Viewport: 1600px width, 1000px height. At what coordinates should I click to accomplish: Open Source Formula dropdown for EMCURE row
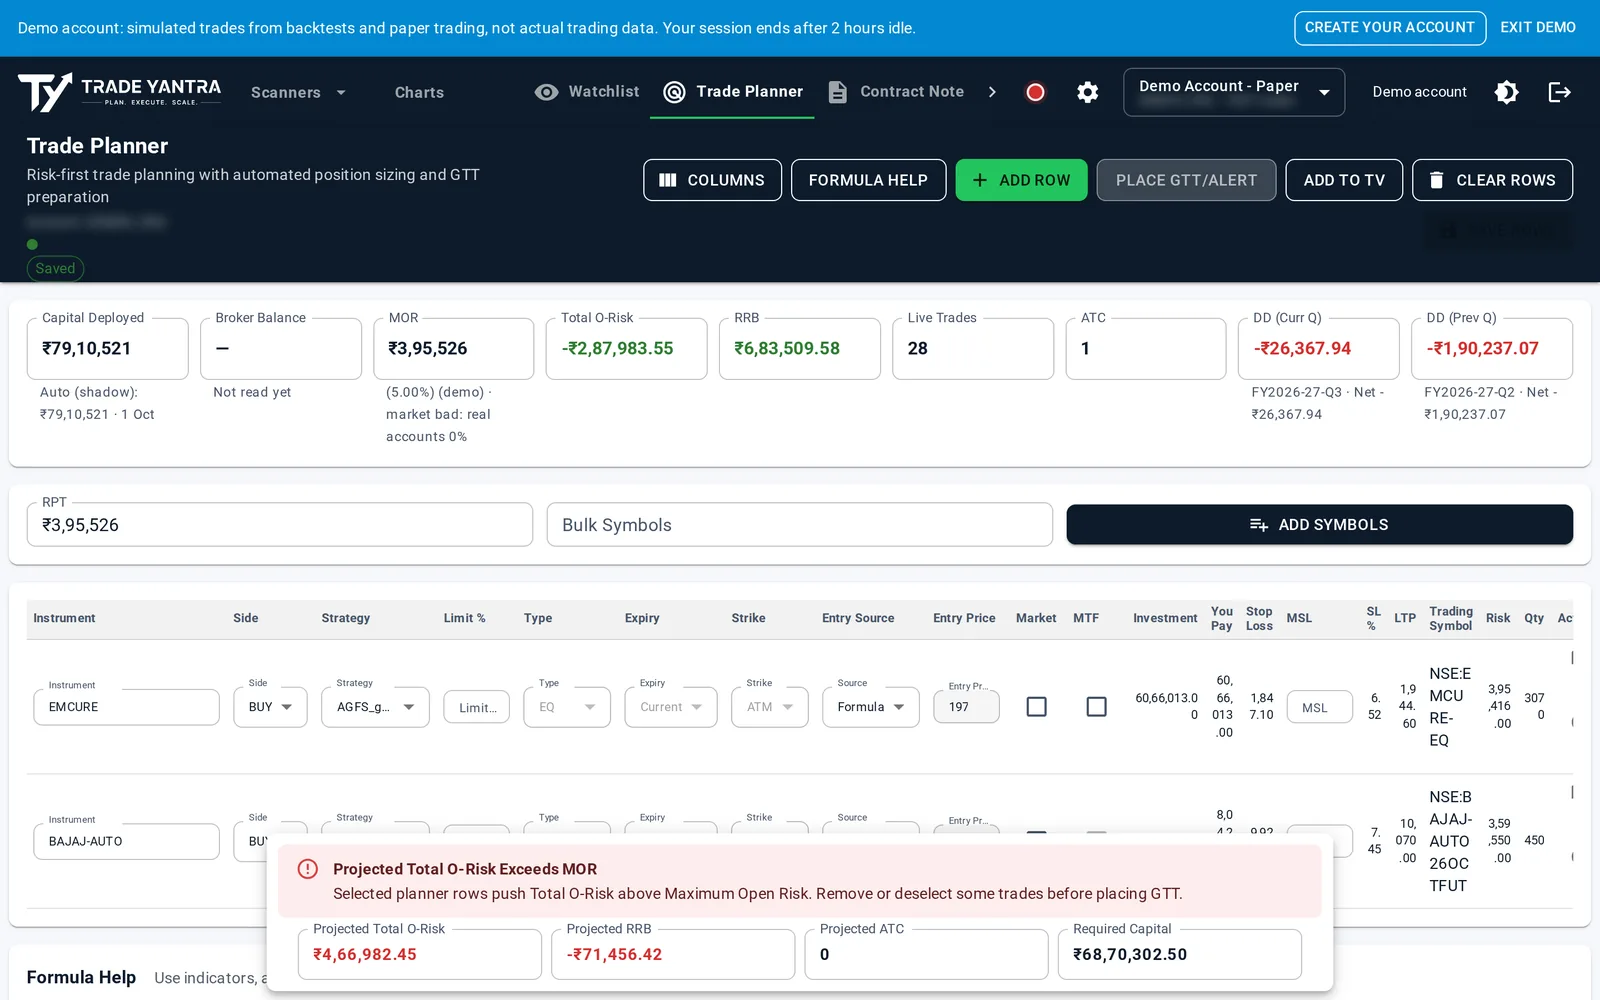click(871, 707)
